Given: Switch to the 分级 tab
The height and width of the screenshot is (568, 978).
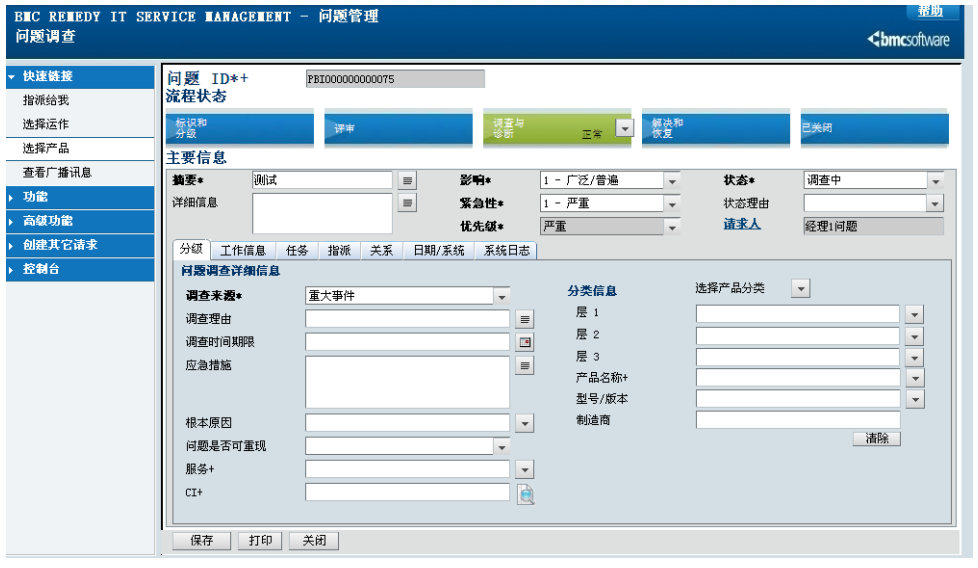Looking at the screenshot, I should (x=191, y=249).
